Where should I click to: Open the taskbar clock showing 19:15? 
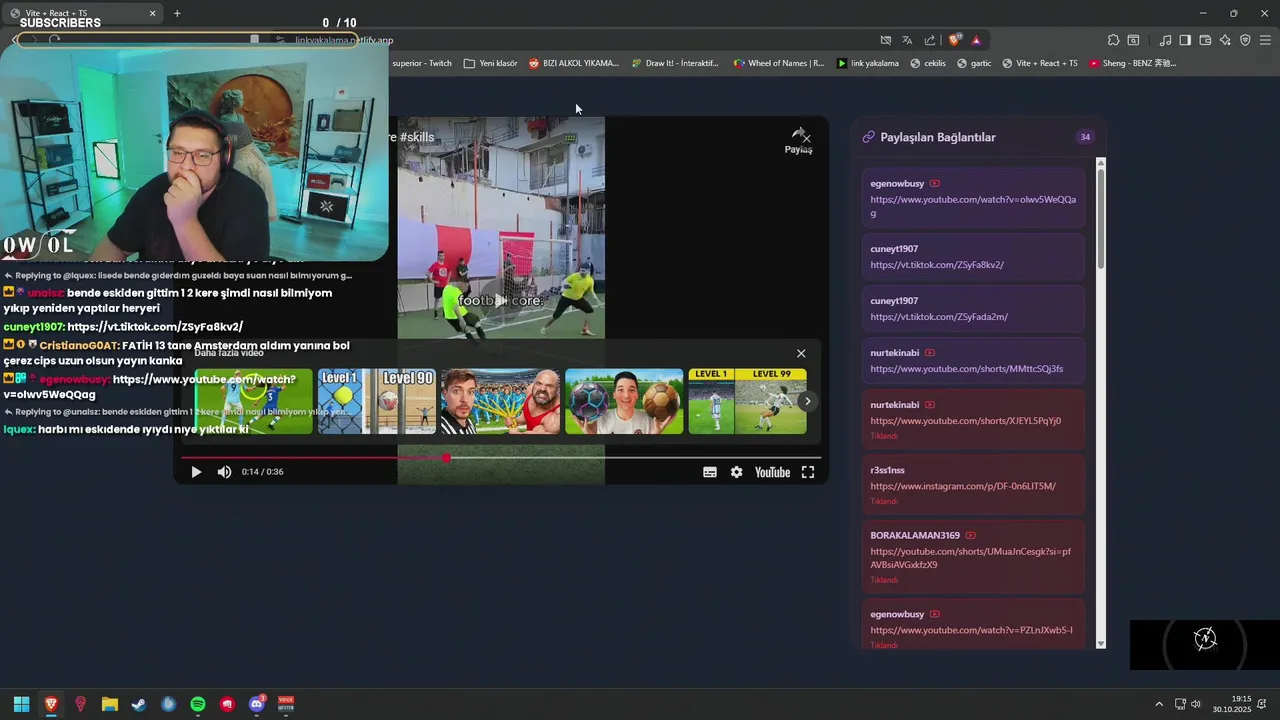pyautogui.click(x=1232, y=704)
